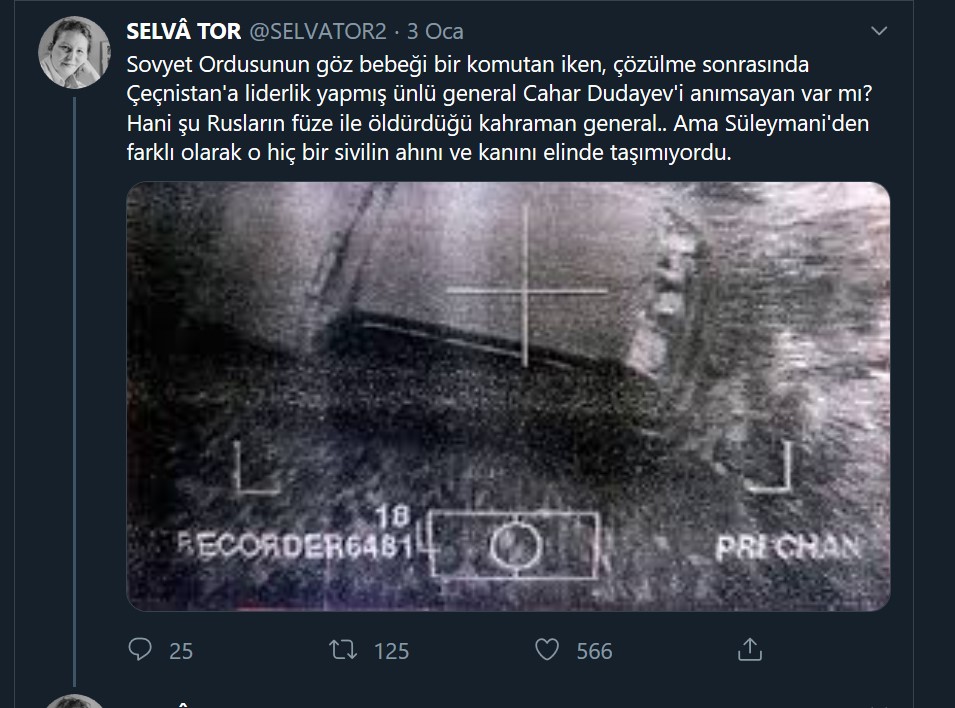The height and width of the screenshot is (708, 955).
Task: Click the RECORDER6481 text in the image
Action: tap(295, 544)
